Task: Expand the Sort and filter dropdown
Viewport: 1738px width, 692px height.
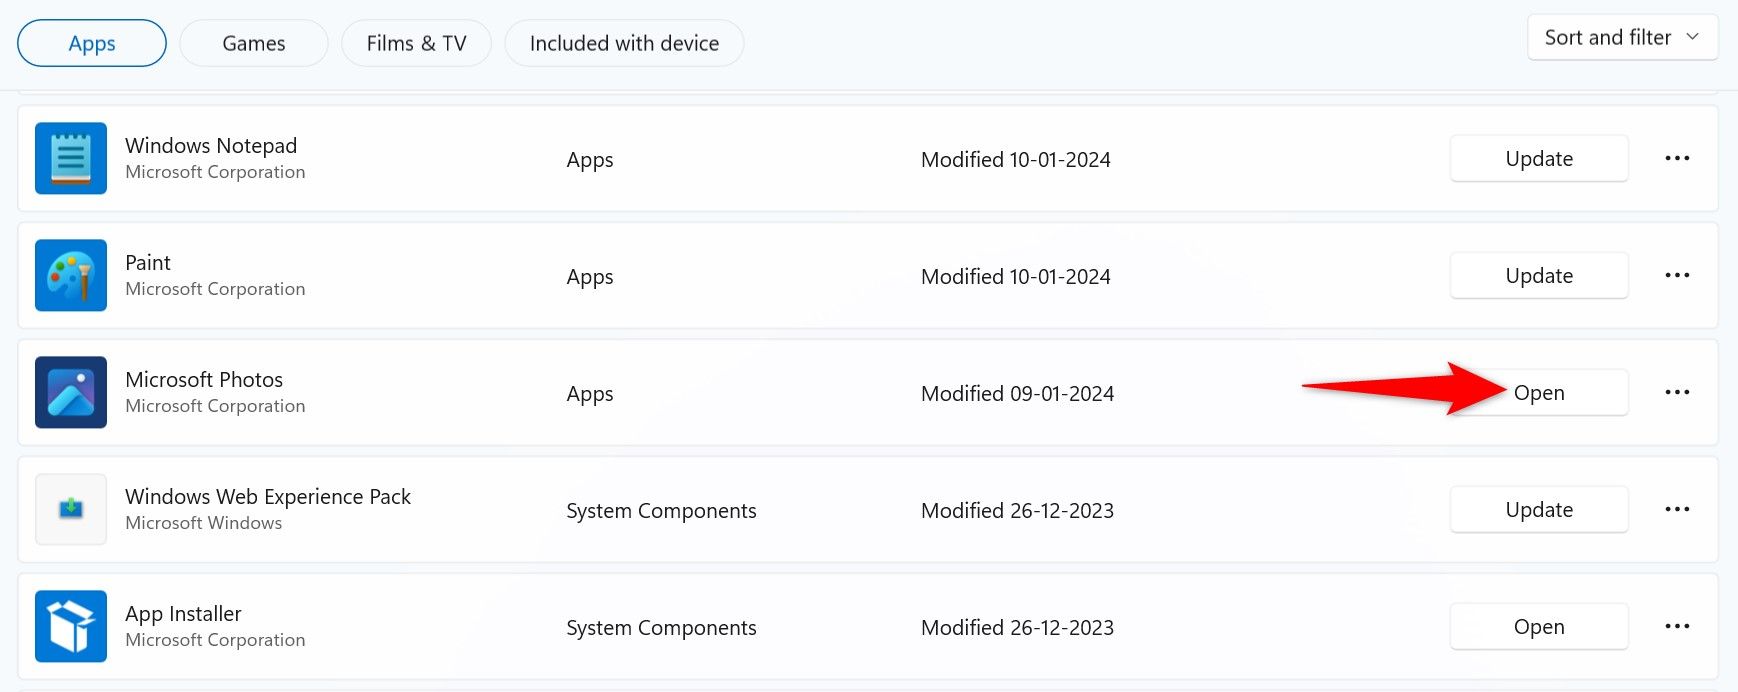Action: click(x=1621, y=38)
